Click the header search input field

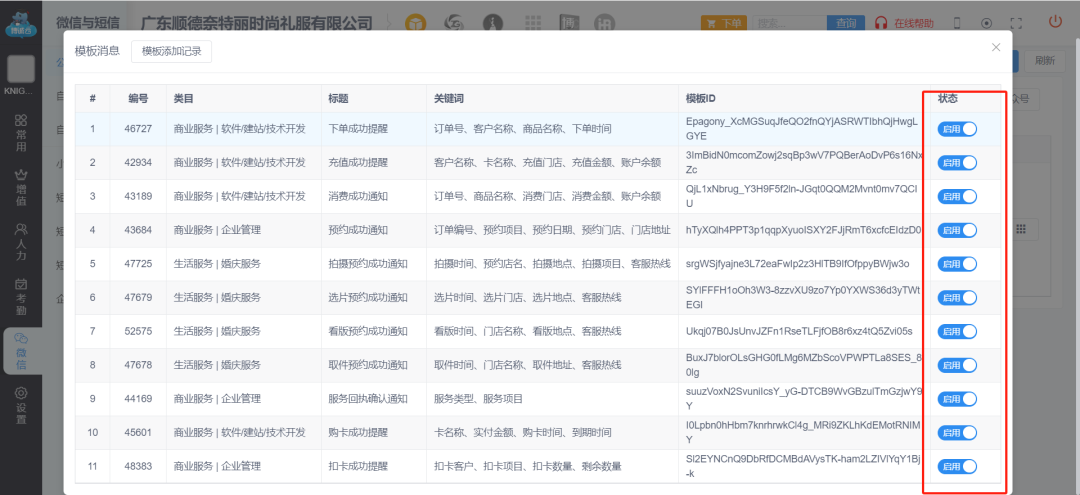789,23
